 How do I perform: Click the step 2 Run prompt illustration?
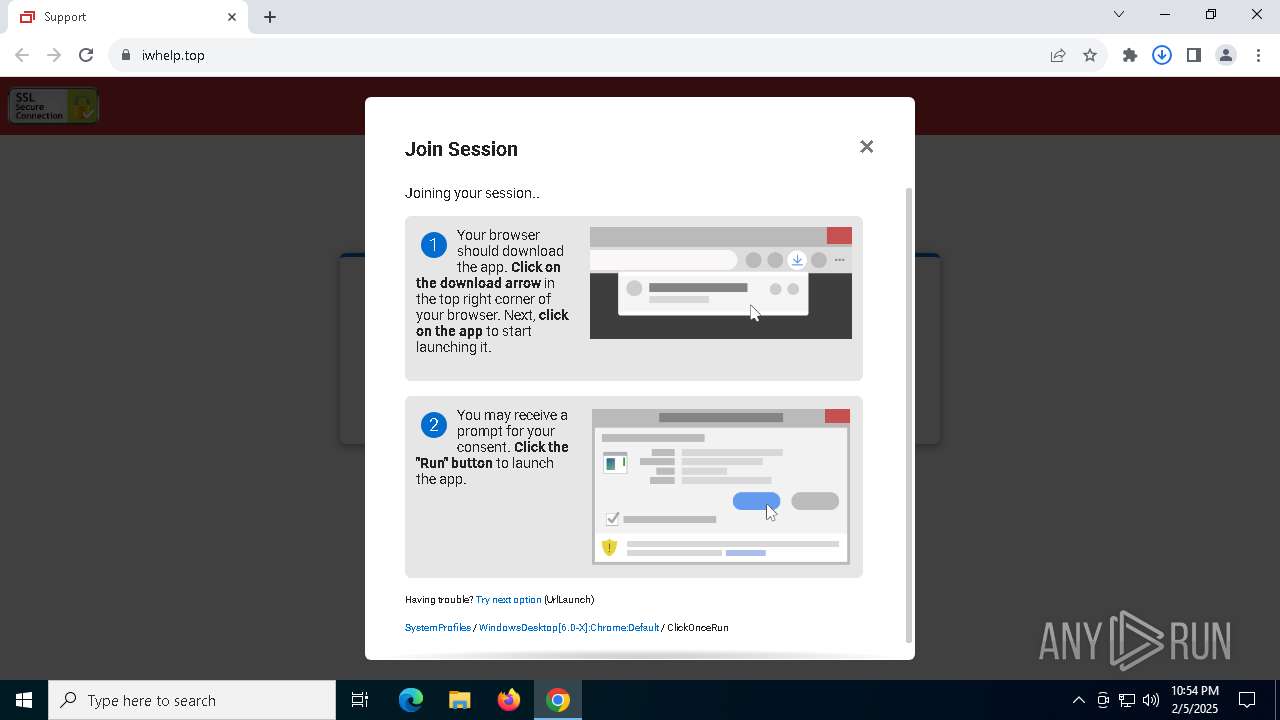click(721, 486)
